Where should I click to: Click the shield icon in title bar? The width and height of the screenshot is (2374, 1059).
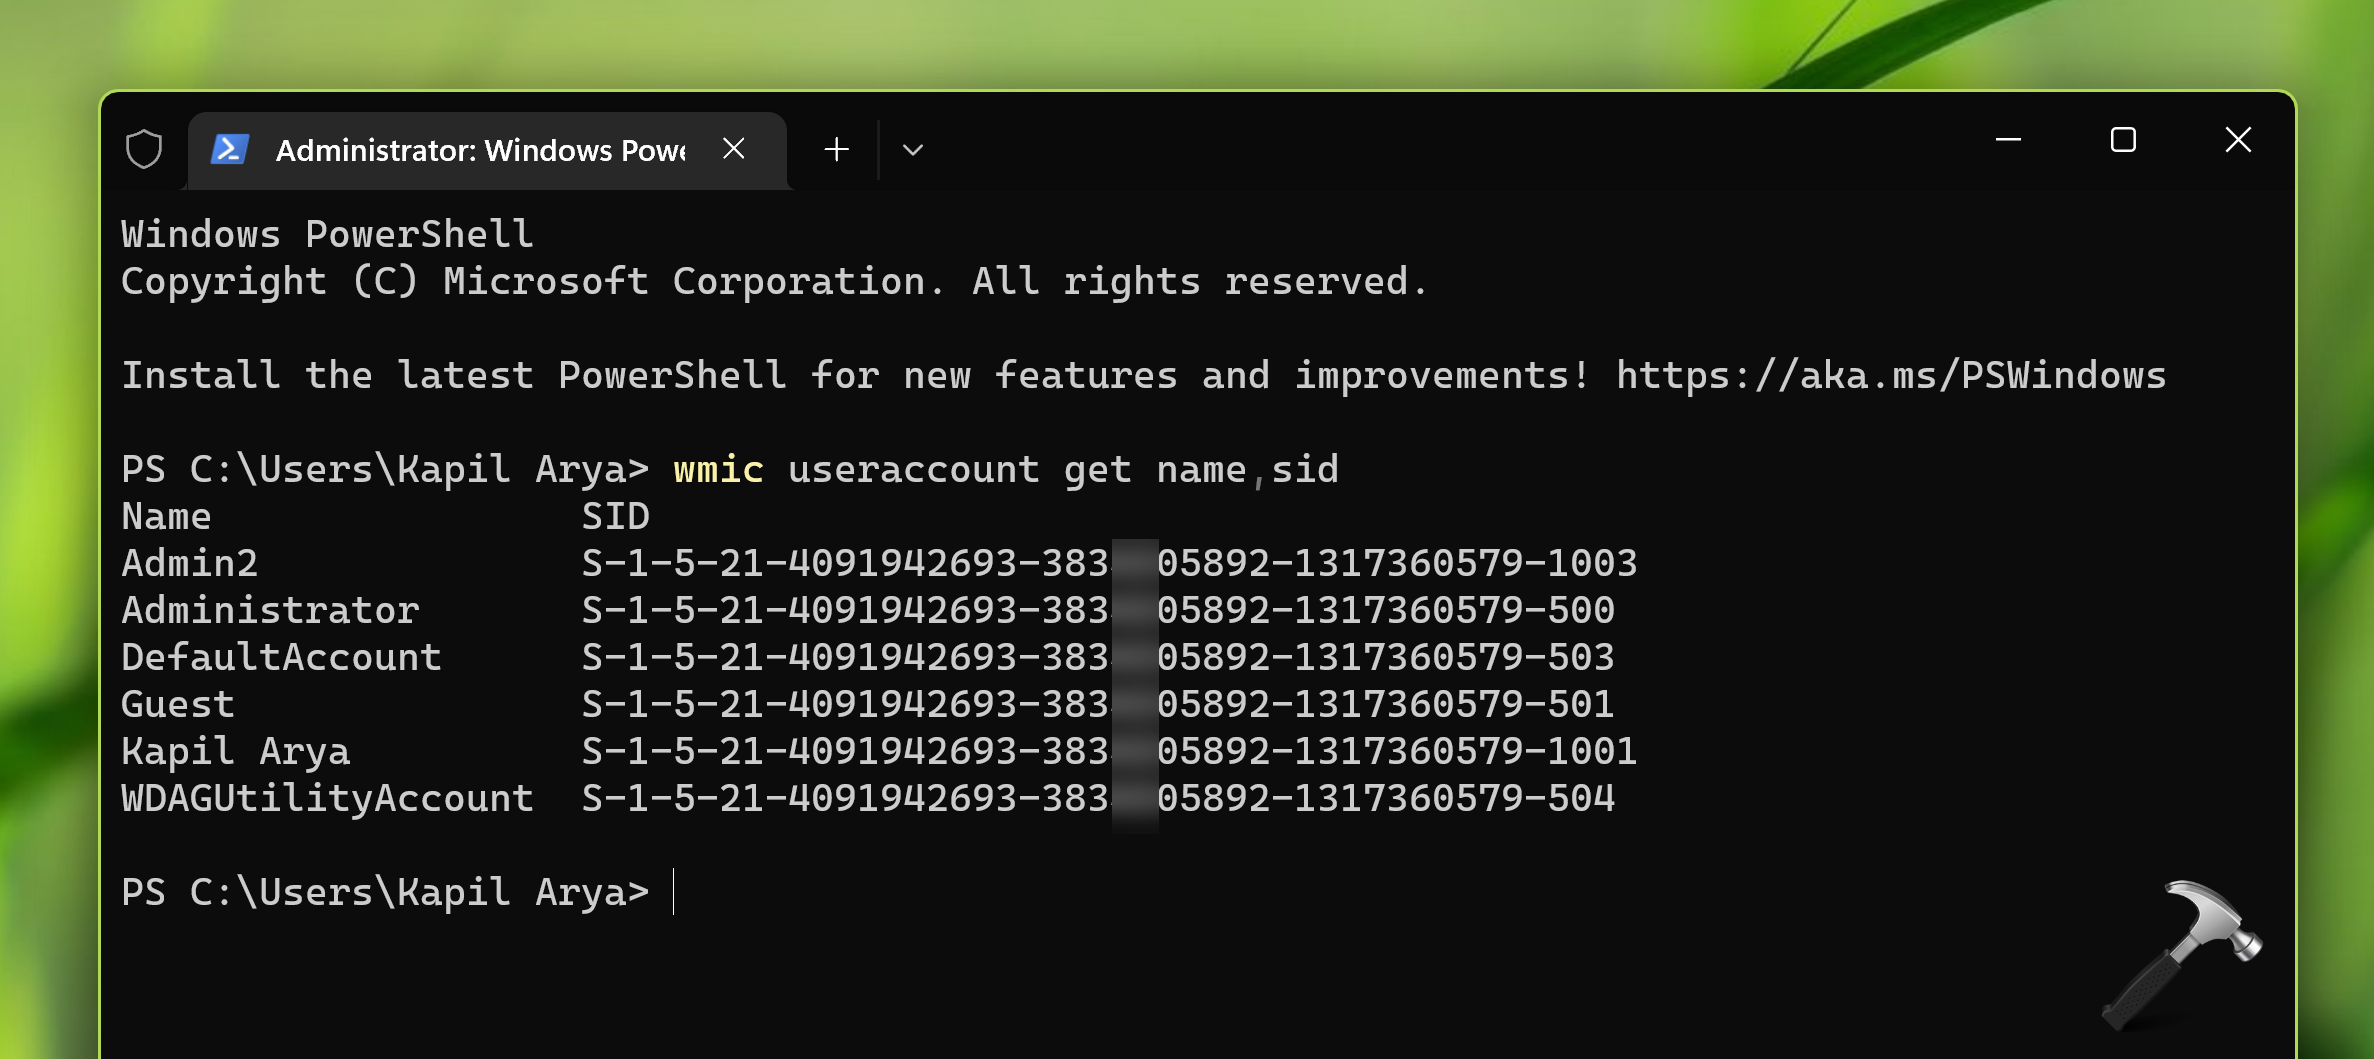pyautogui.click(x=144, y=150)
